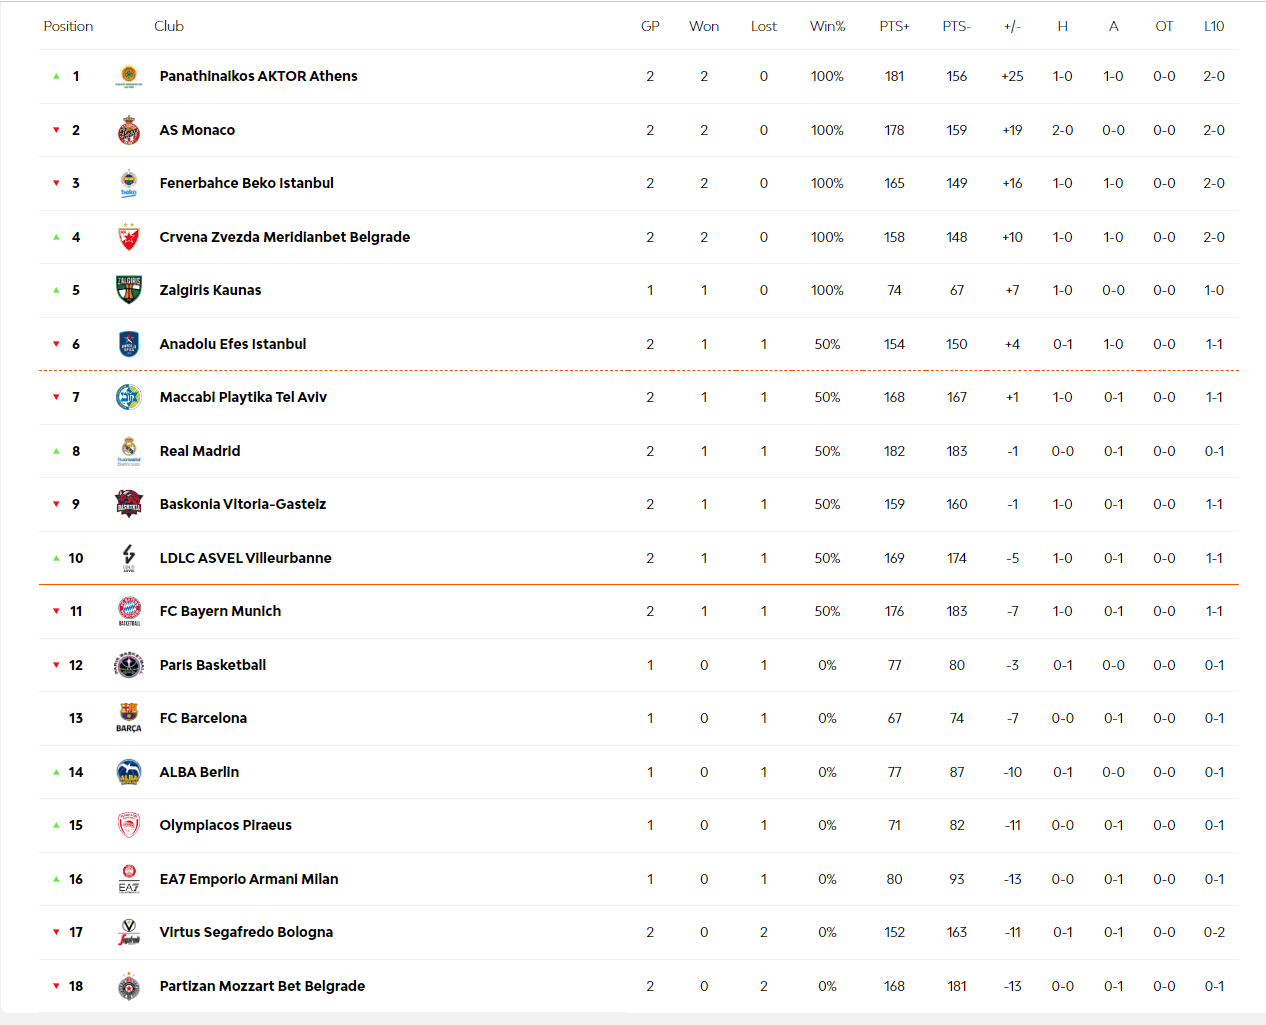Open Anadolu Efes Istanbul team page
The width and height of the screenshot is (1266, 1025).
point(233,344)
